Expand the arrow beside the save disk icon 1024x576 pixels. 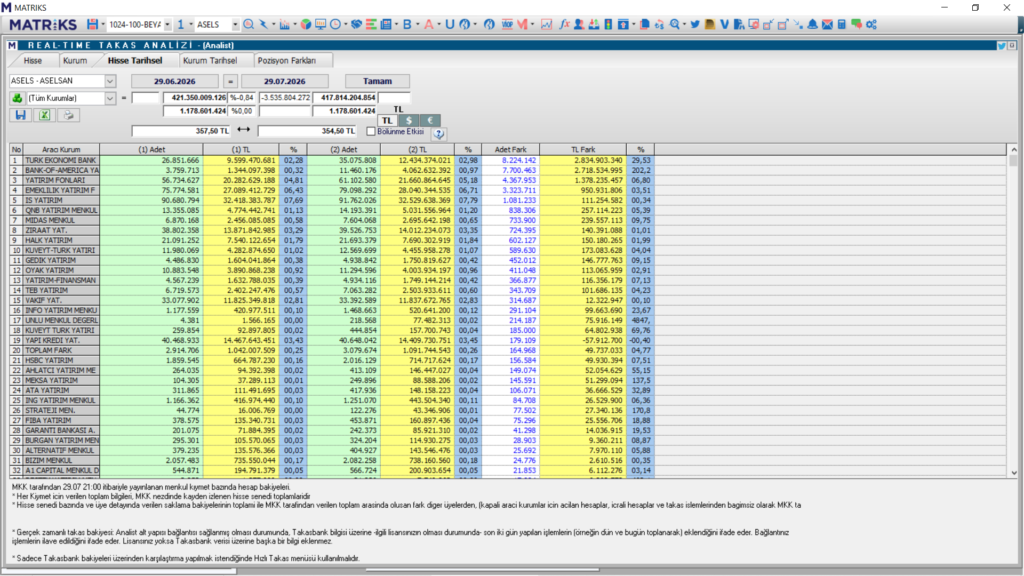tap(103, 25)
